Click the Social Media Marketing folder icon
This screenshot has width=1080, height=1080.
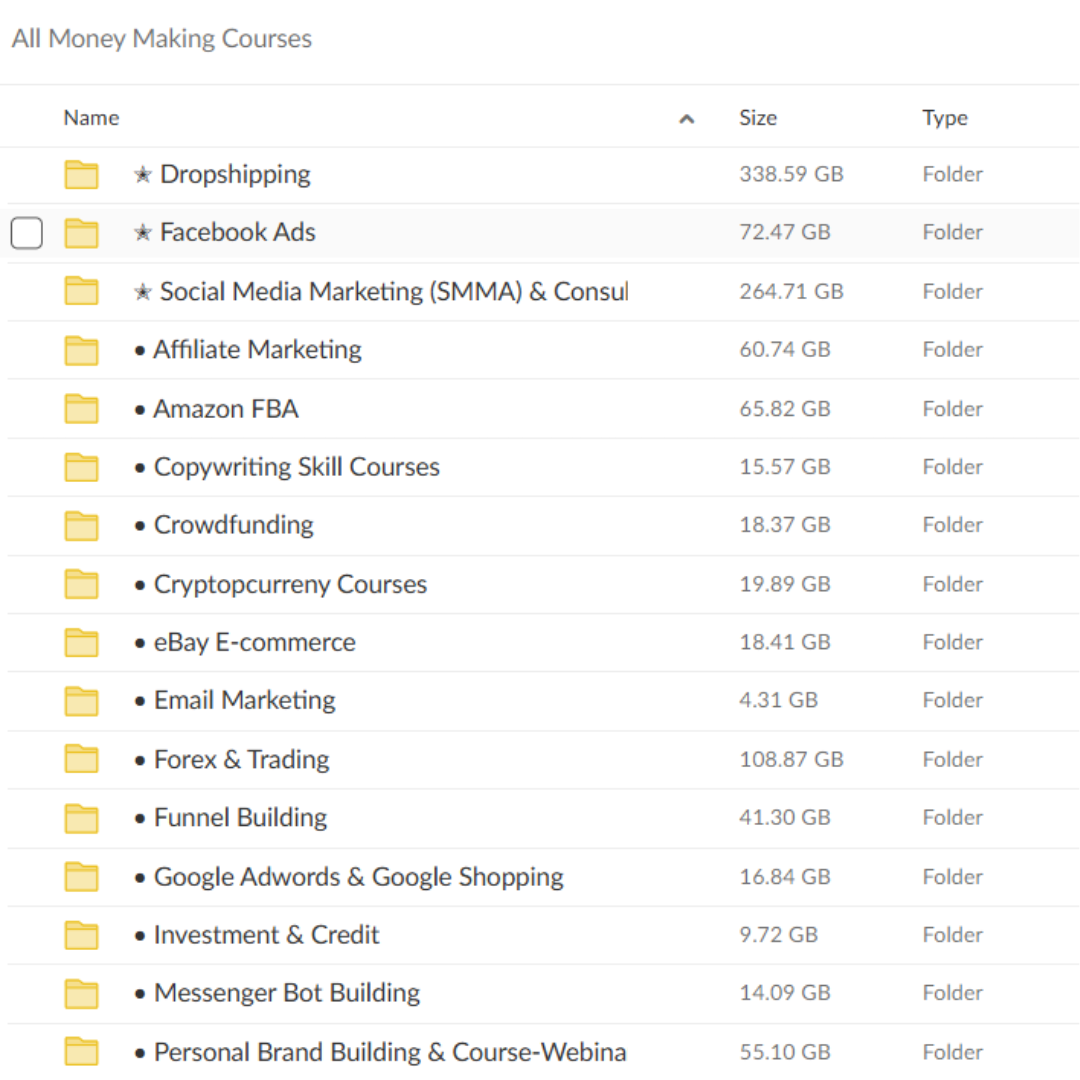click(81, 291)
